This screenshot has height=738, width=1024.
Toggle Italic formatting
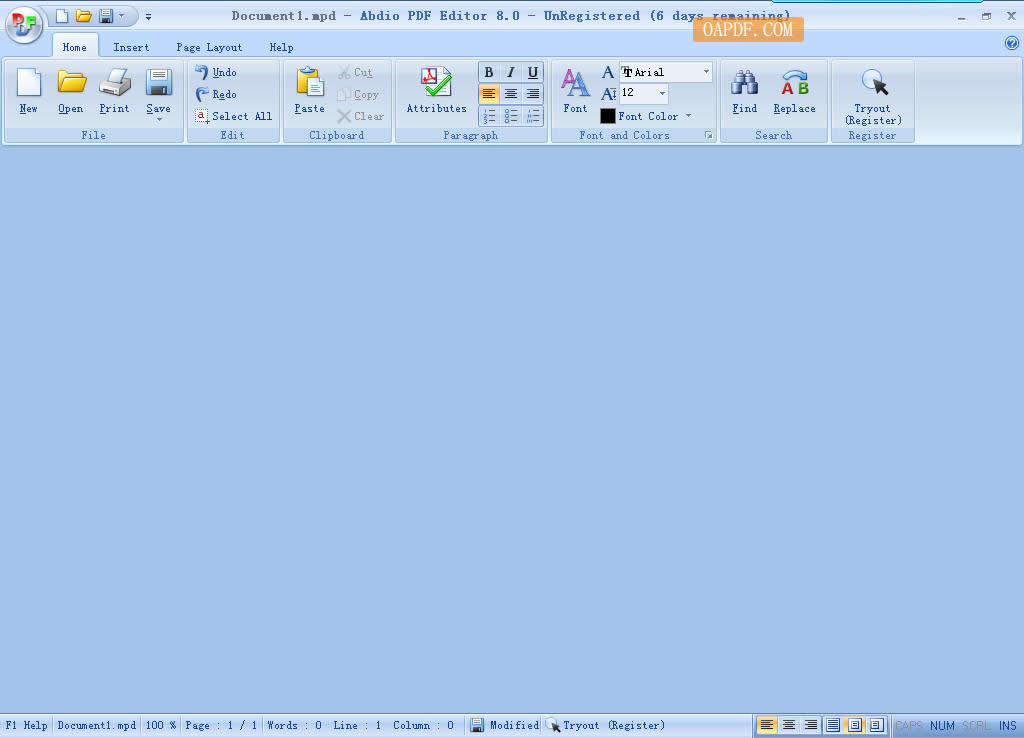511,72
